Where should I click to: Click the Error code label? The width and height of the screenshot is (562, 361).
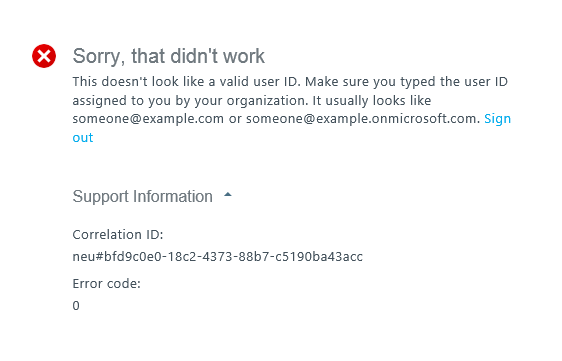pos(106,284)
